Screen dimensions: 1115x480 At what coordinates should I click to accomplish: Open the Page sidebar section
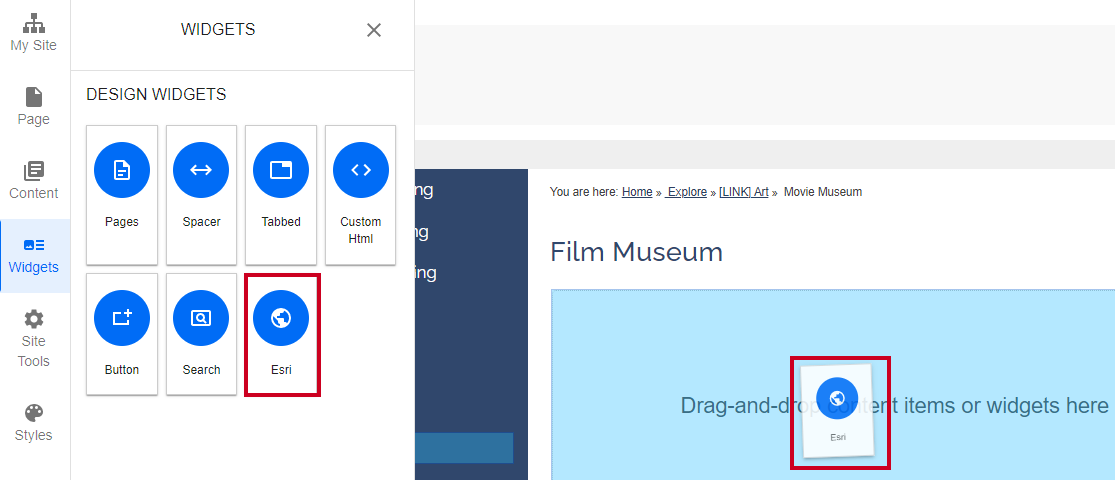point(33,107)
